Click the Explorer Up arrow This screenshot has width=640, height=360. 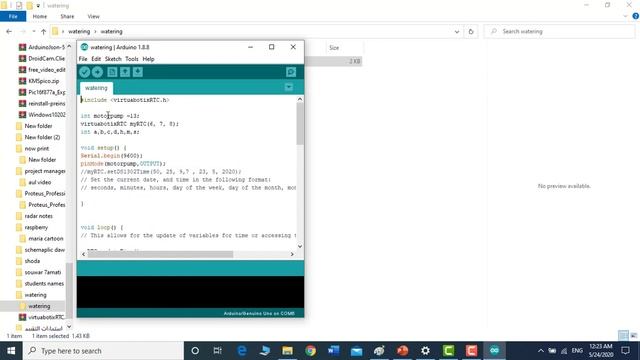tap(43, 31)
